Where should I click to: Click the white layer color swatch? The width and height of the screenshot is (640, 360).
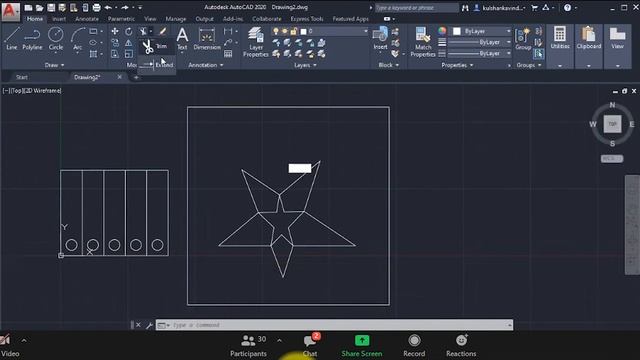pyautogui.click(x=303, y=31)
